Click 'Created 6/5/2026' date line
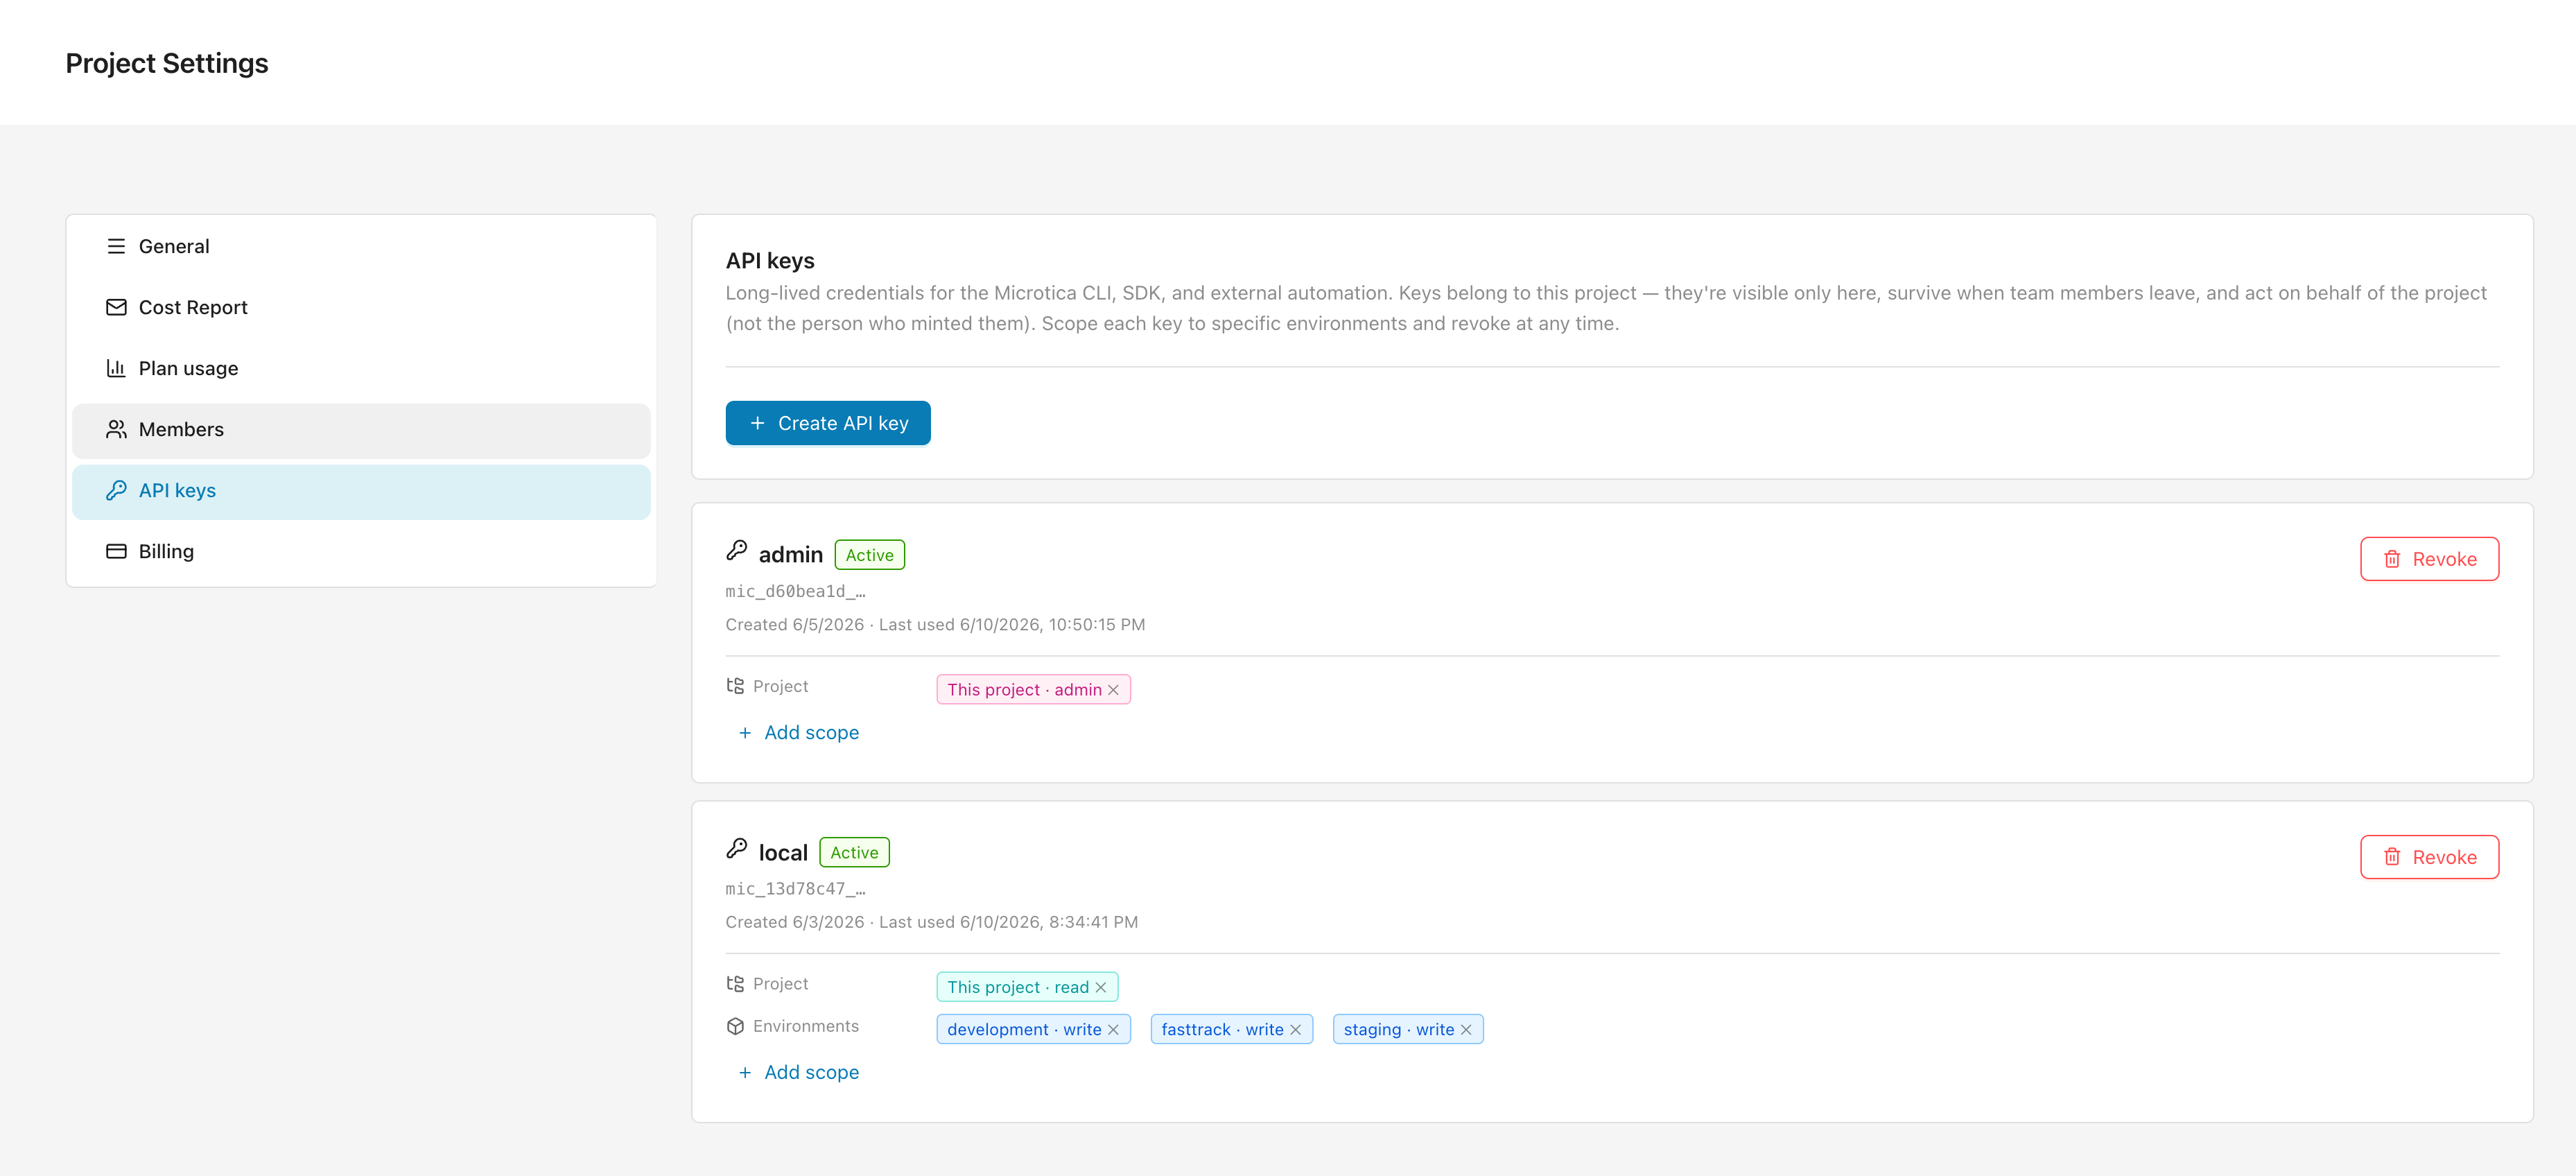 [935, 625]
